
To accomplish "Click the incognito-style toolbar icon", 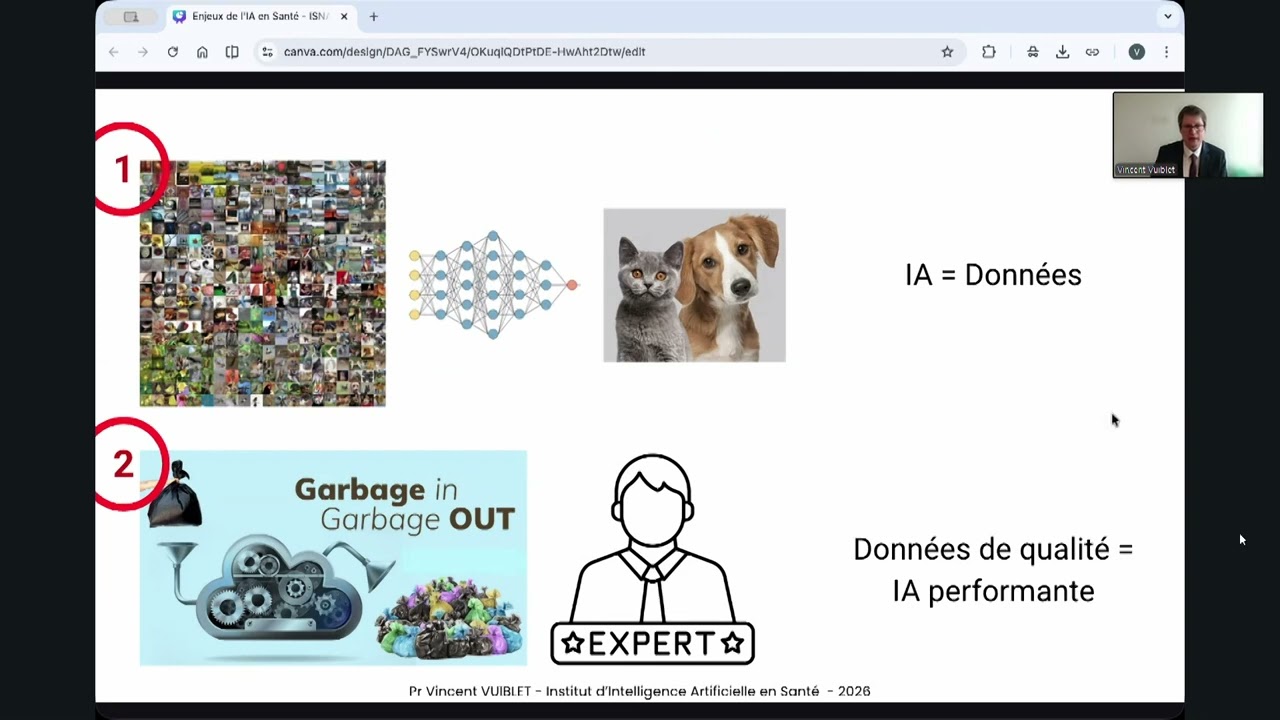I will pyautogui.click(x=1033, y=52).
